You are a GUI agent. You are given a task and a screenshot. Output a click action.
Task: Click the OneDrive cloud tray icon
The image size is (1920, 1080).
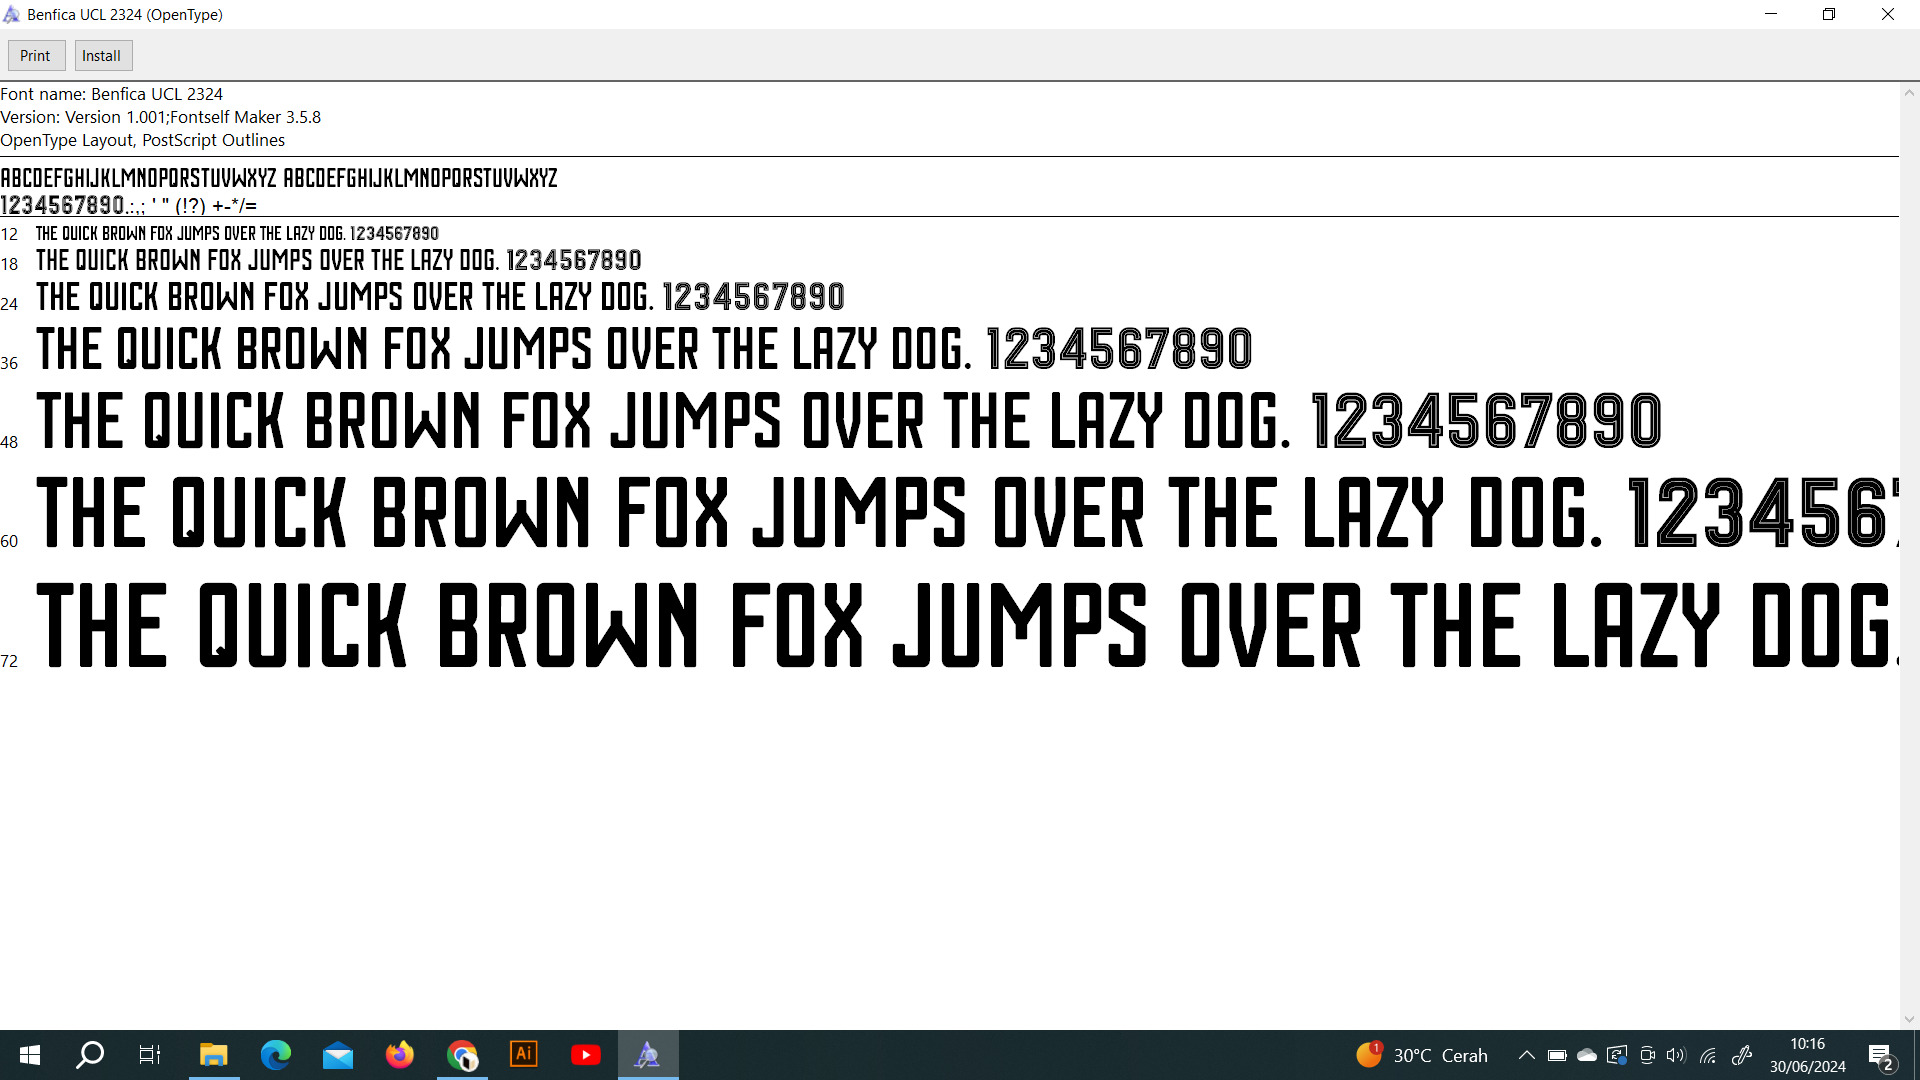click(x=1587, y=1055)
